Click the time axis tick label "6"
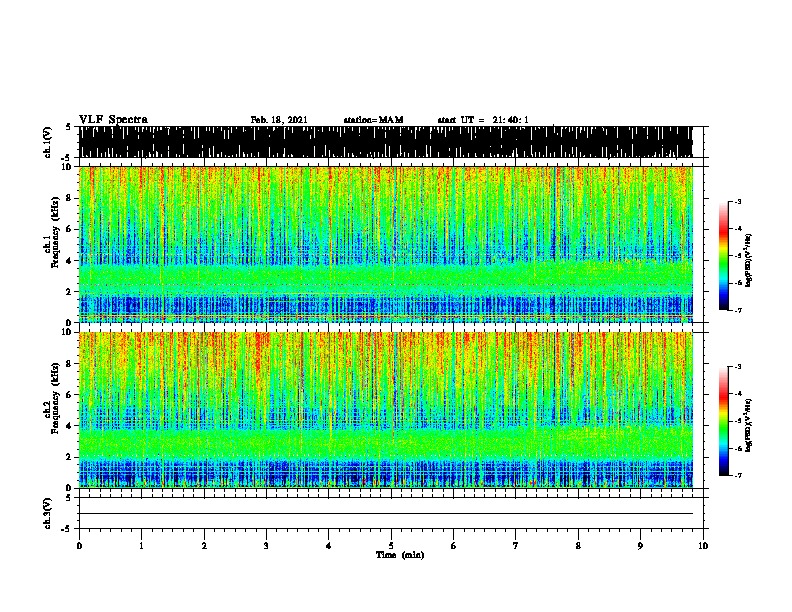The width and height of the screenshot is (792, 612). pyautogui.click(x=454, y=546)
